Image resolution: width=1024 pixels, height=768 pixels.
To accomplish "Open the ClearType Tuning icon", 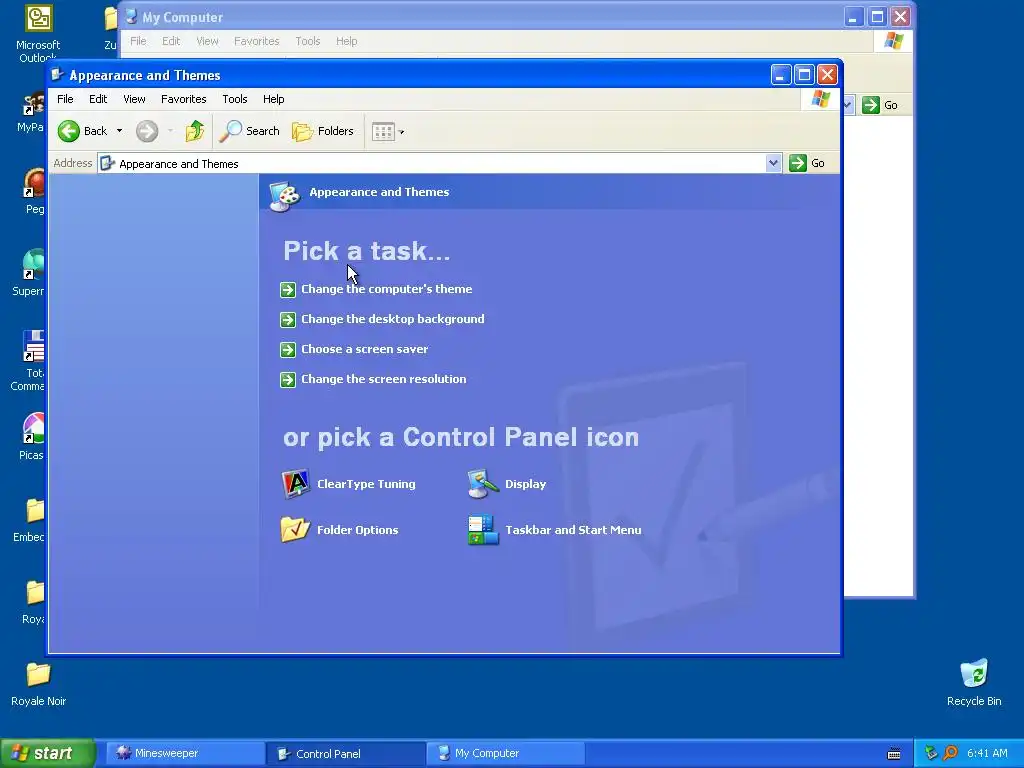I will click(295, 484).
